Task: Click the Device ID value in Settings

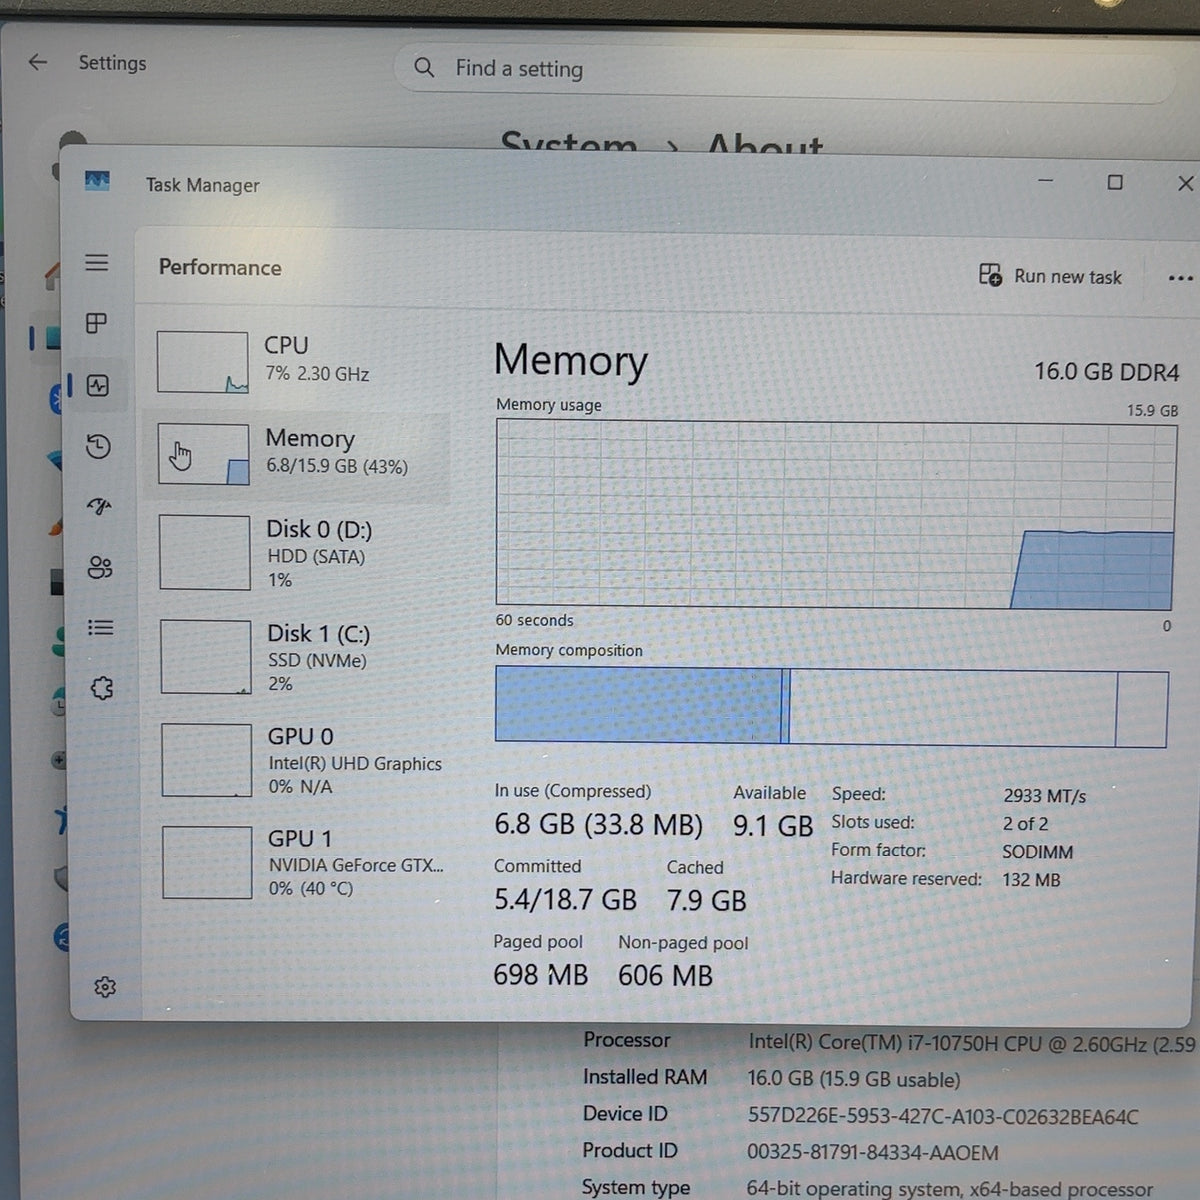Action: (x=942, y=1116)
